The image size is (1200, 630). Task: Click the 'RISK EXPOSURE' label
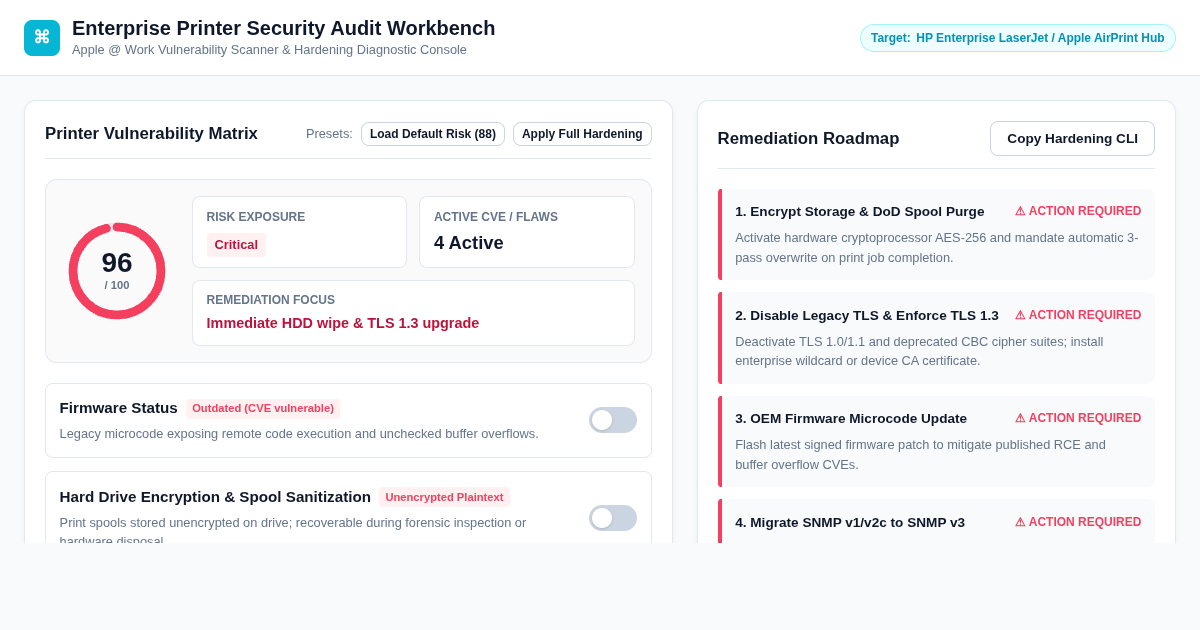click(256, 217)
